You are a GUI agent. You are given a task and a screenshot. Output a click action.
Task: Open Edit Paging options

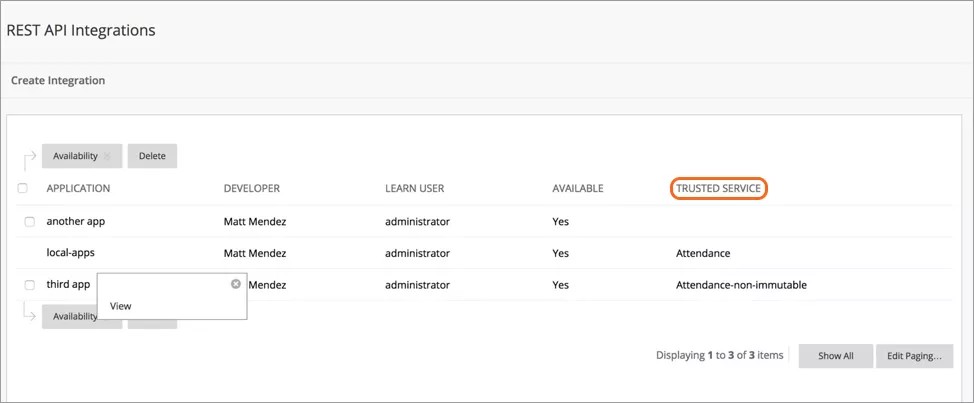click(914, 356)
